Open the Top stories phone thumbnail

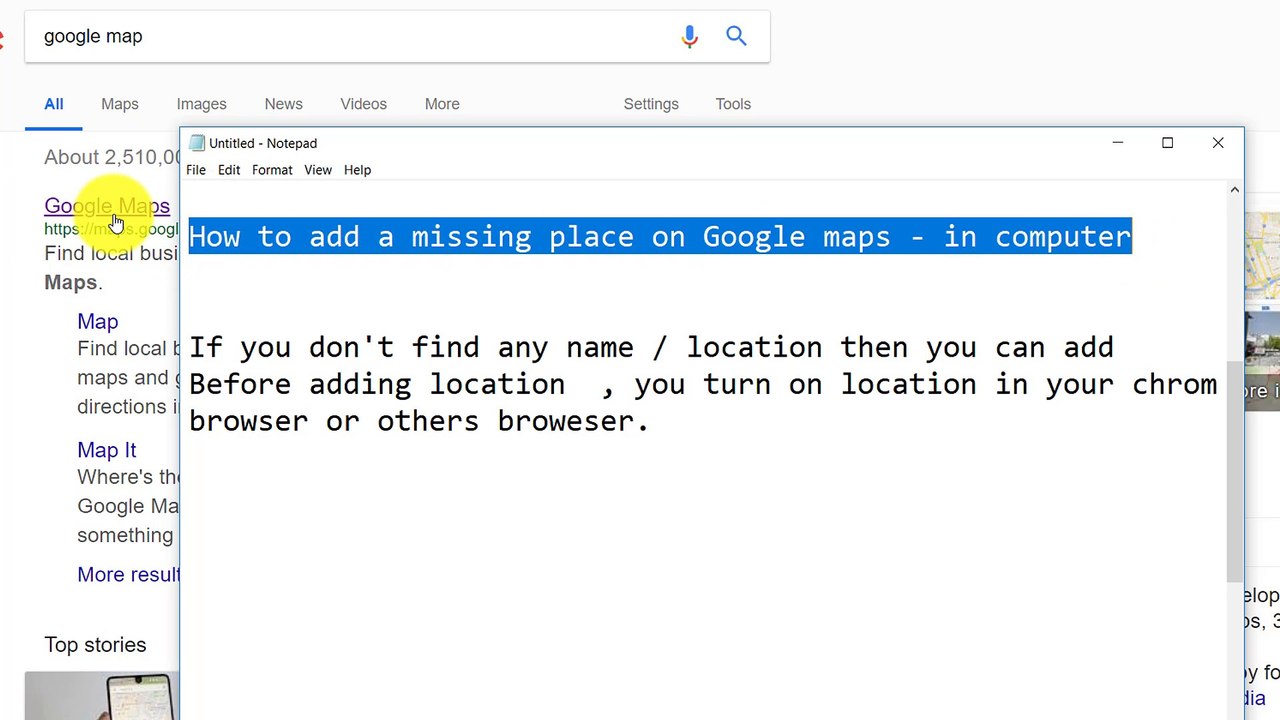(102, 696)
